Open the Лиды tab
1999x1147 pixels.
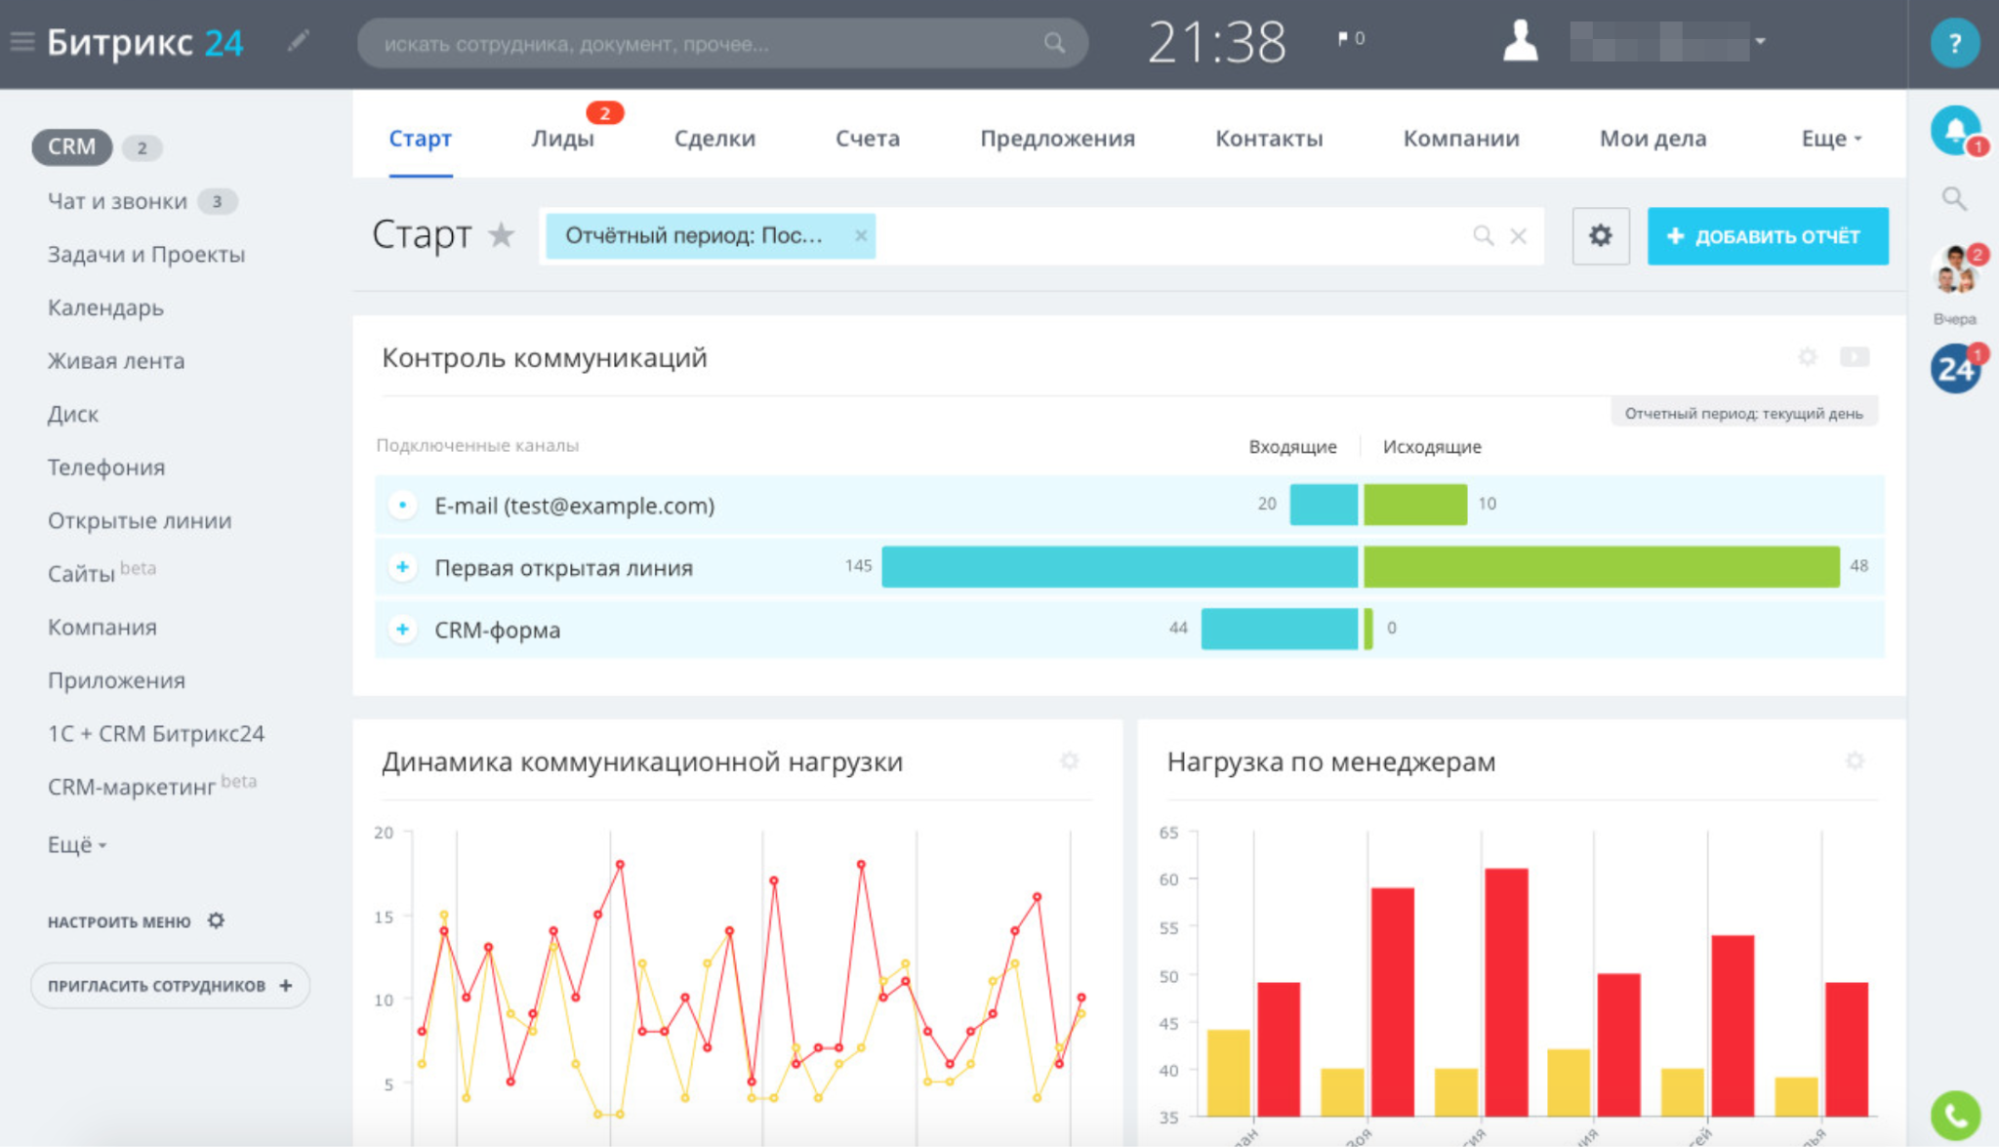(562, 138)
